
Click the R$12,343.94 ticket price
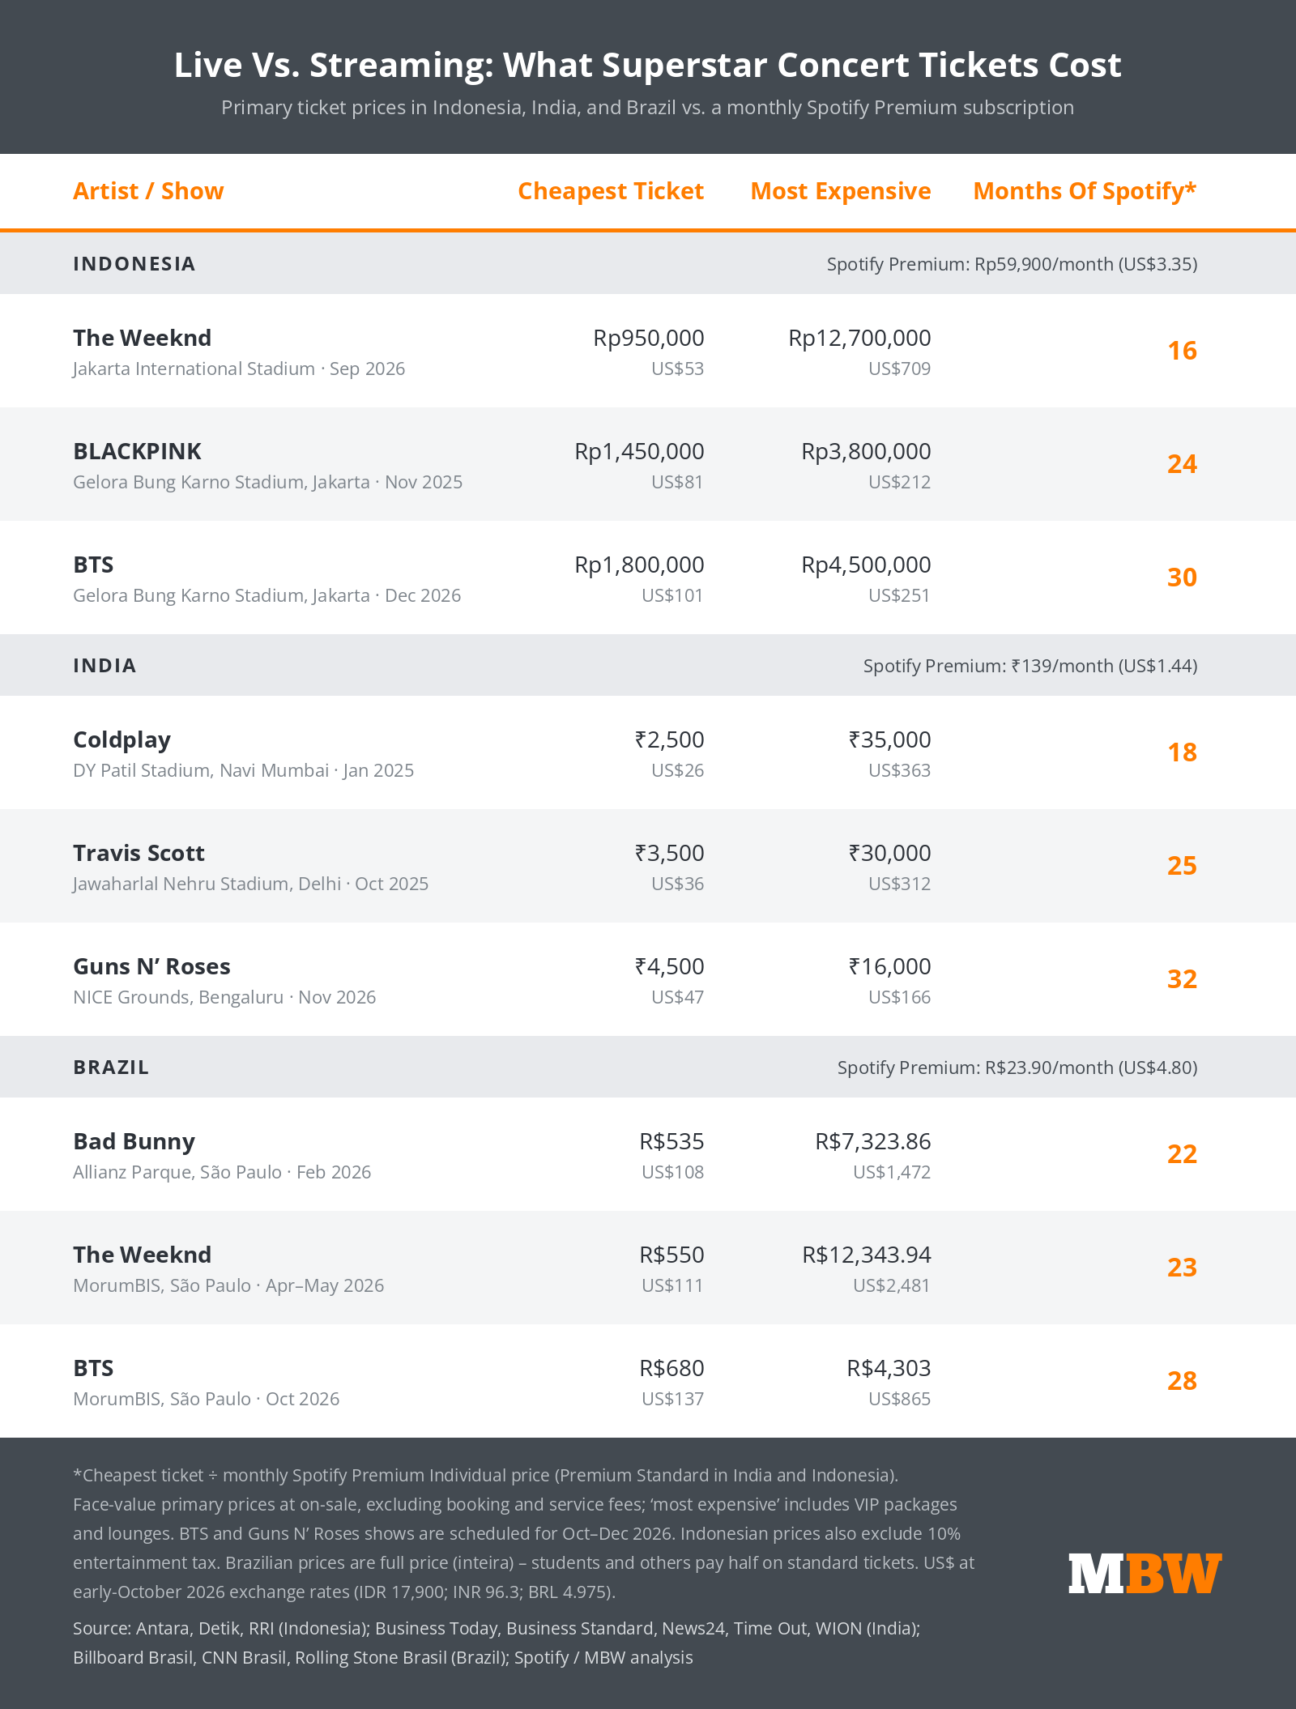click(867, 1255)
